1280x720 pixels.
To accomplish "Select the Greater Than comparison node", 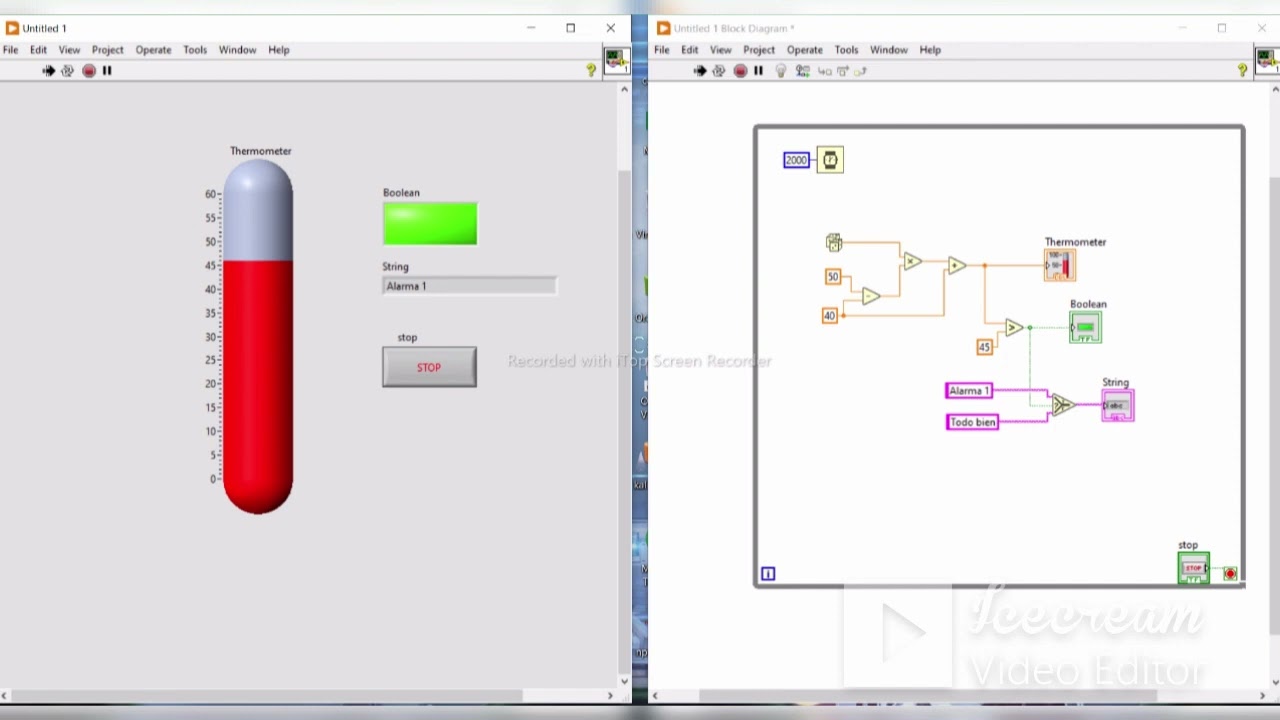I will tap(1014, 327).
